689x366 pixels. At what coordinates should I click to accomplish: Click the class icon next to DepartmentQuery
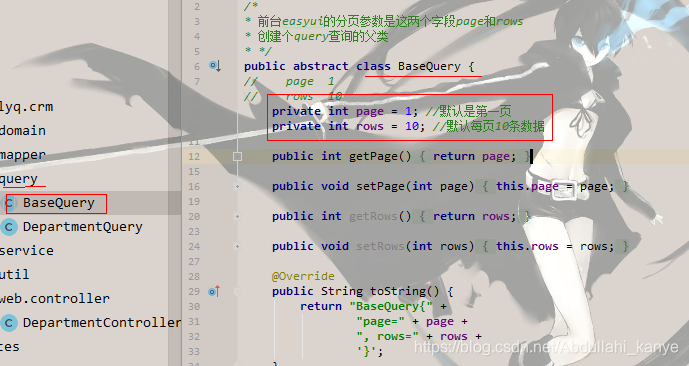pyautogui.click(x=8, y=227)
